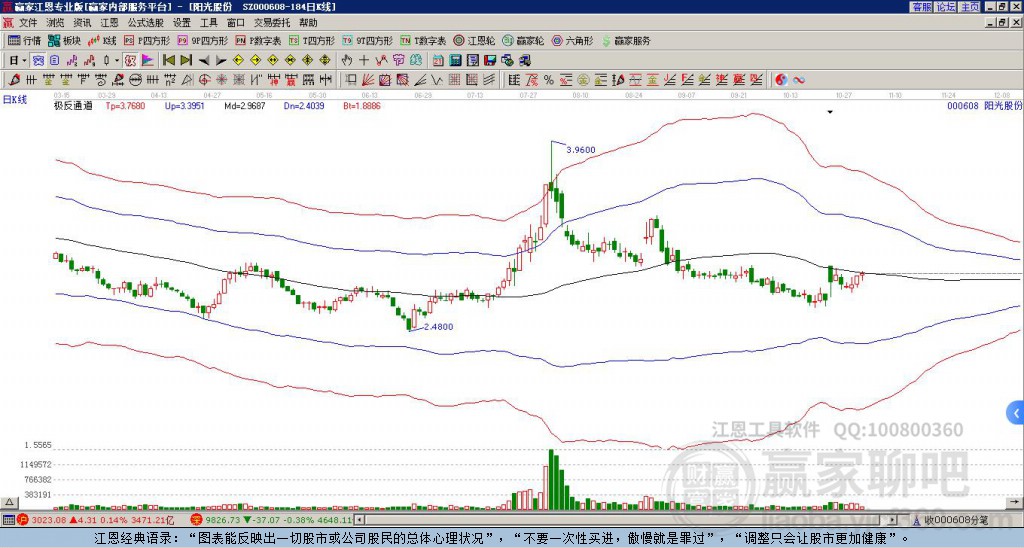This screenshot has width=1024, height=548.
Task: Click the yin-yang icon
Action: click(781, 80)
